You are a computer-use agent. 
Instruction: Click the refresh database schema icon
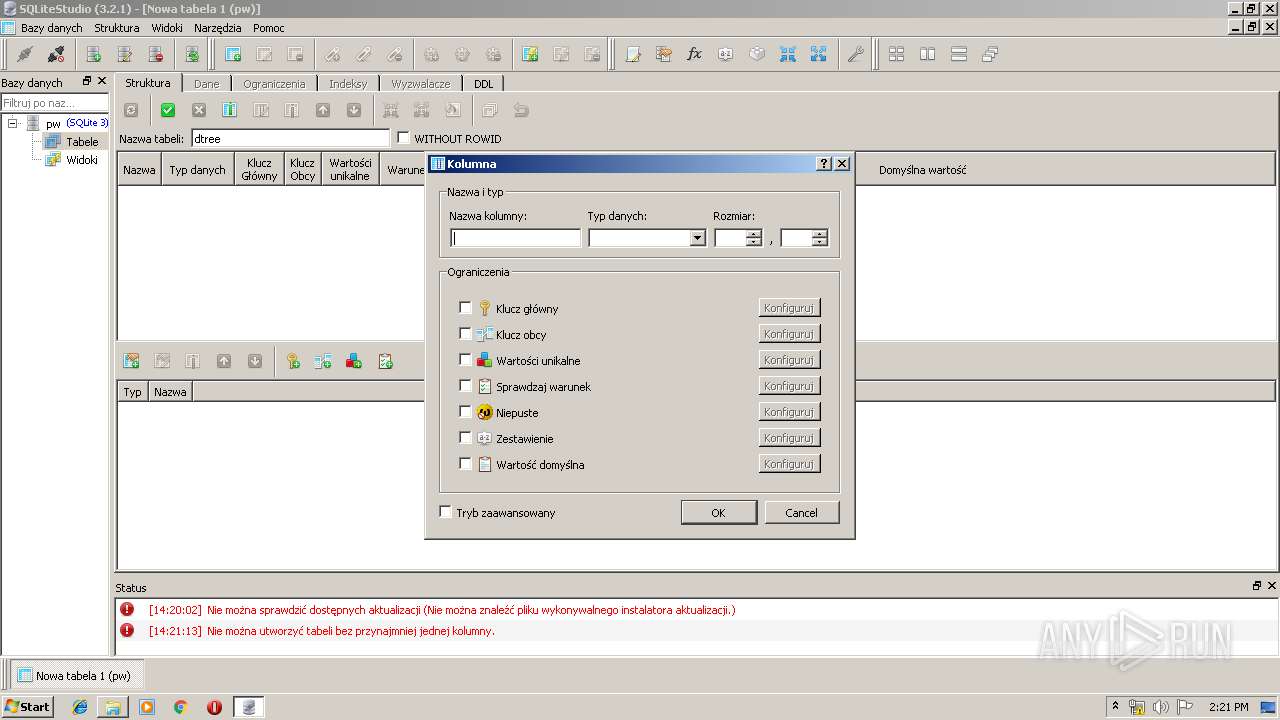[192, 54]
